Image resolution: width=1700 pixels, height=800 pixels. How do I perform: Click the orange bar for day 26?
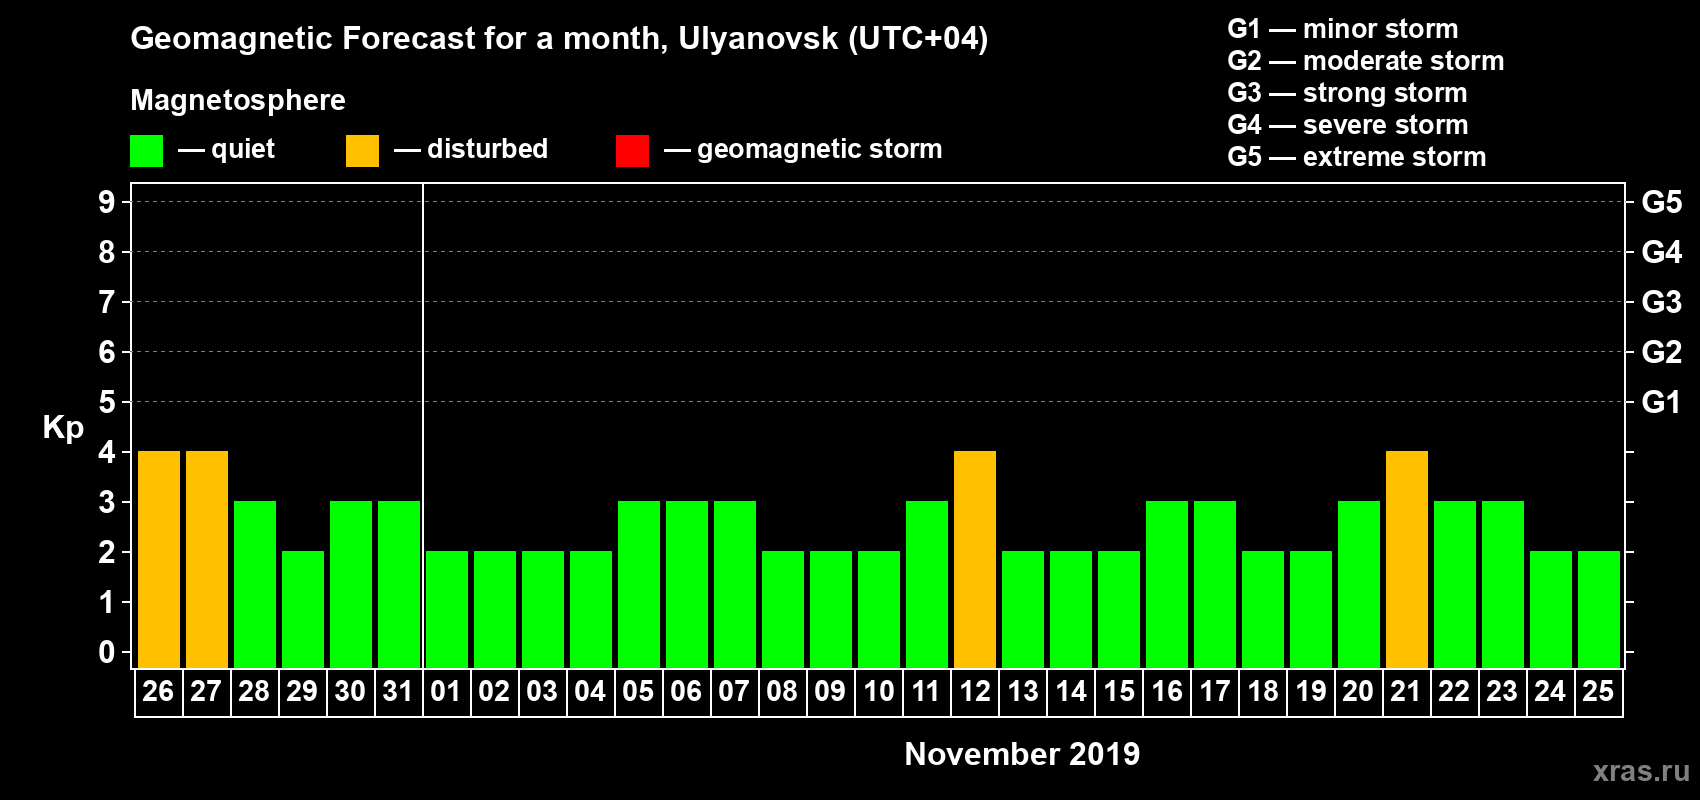click(x=159, y=560)
